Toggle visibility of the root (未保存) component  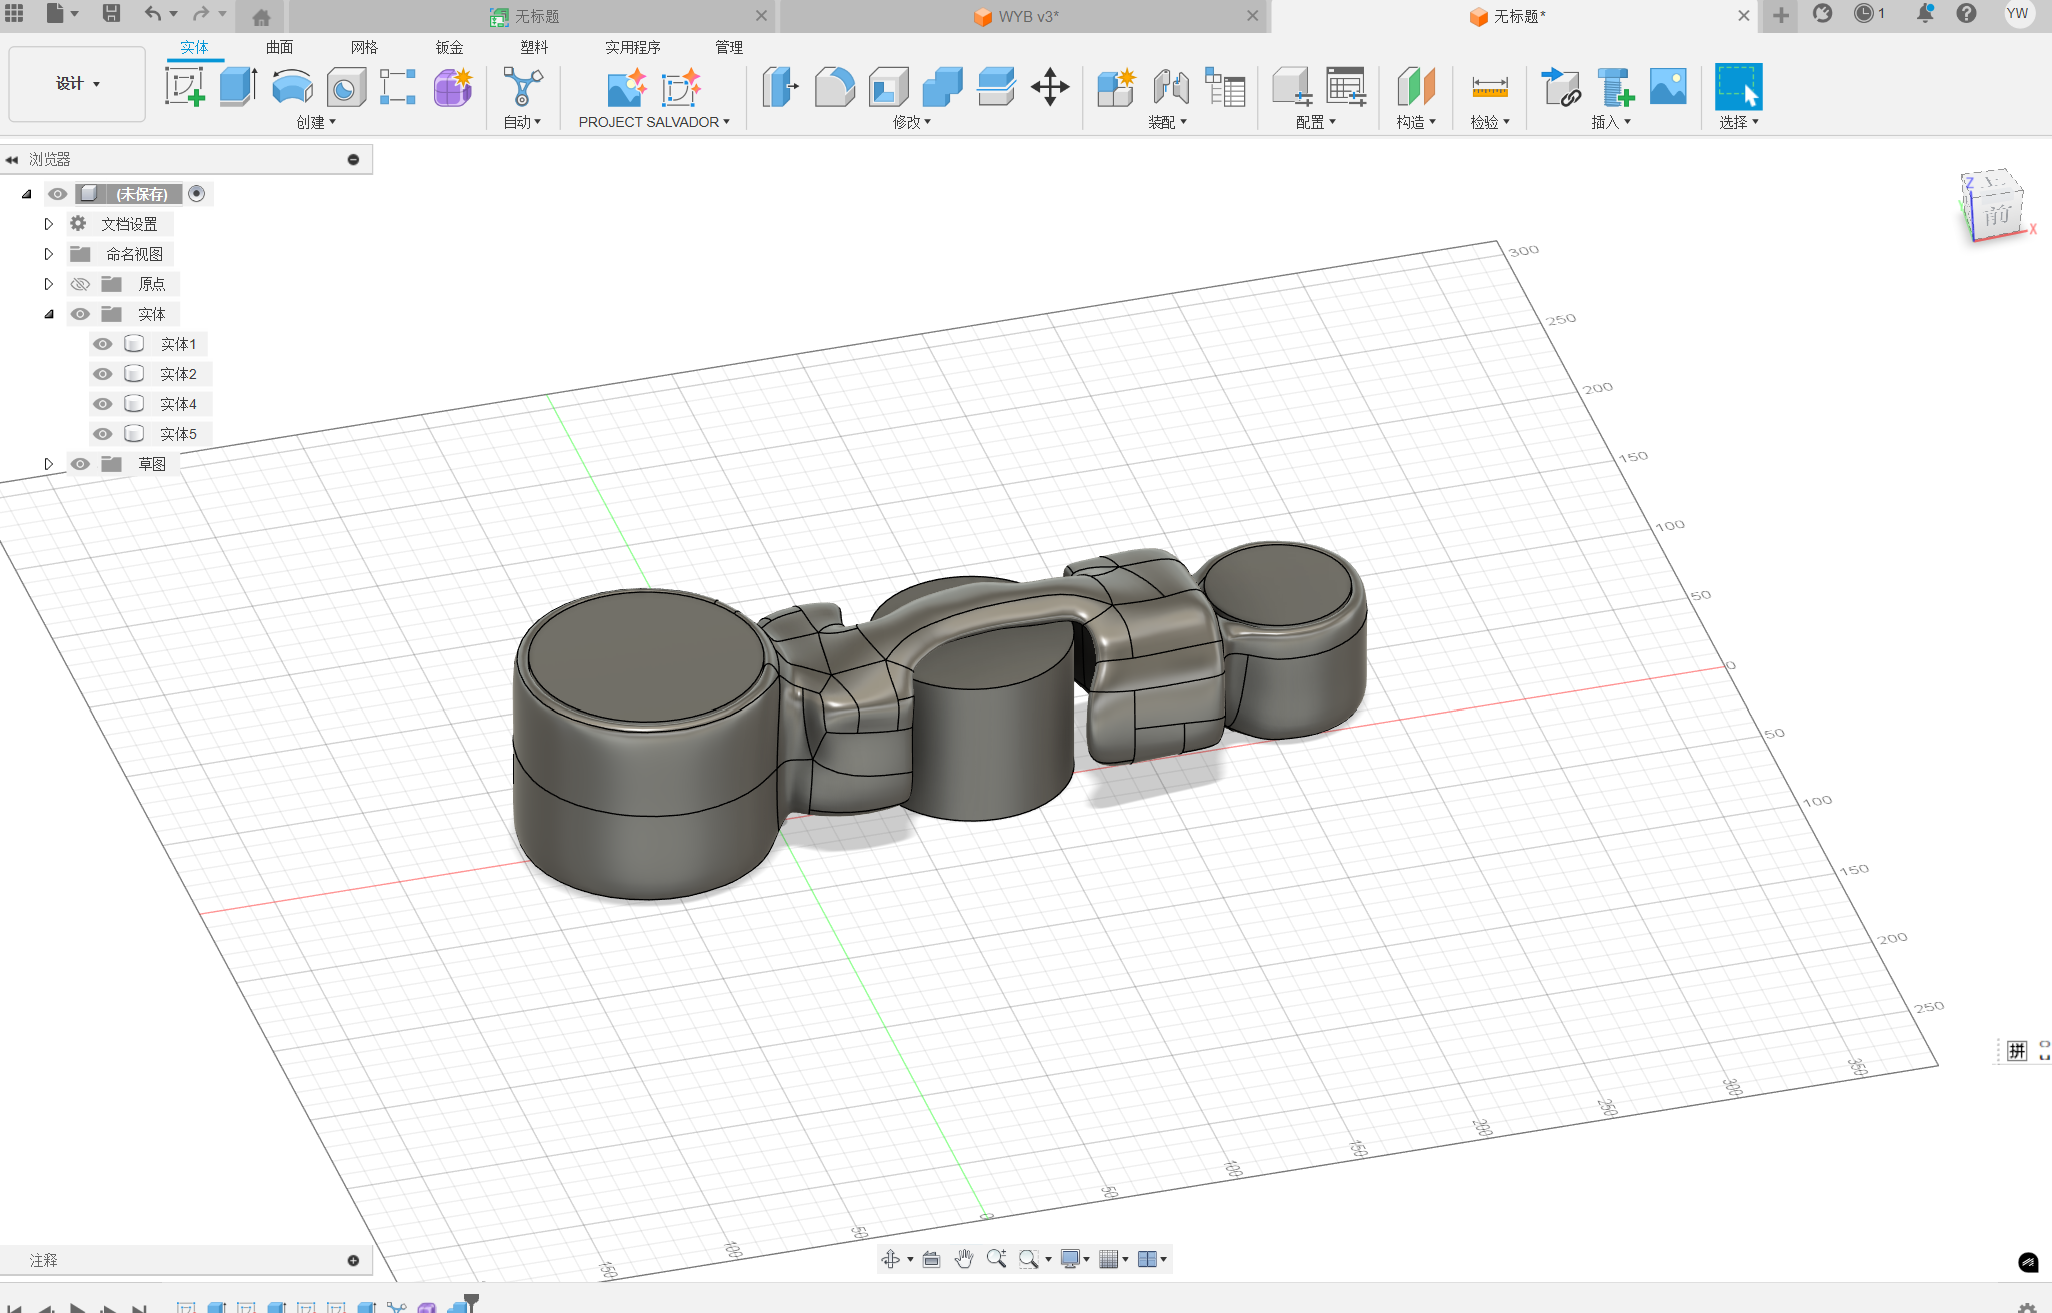(x=58, y=194)
